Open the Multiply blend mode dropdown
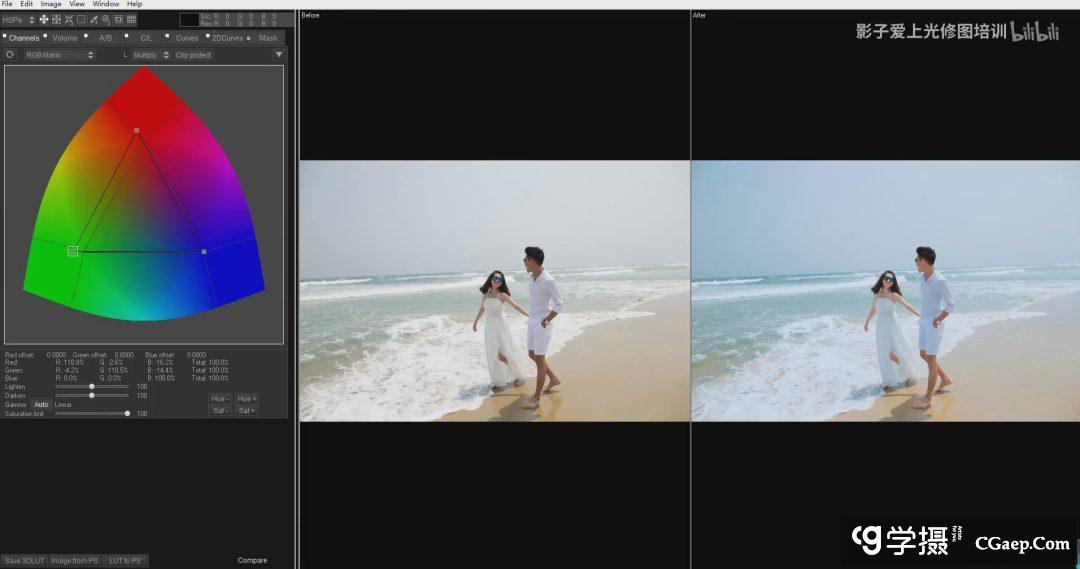Image resolution: width=1080 pixels, height=569 pixels. tap(151, 55)
